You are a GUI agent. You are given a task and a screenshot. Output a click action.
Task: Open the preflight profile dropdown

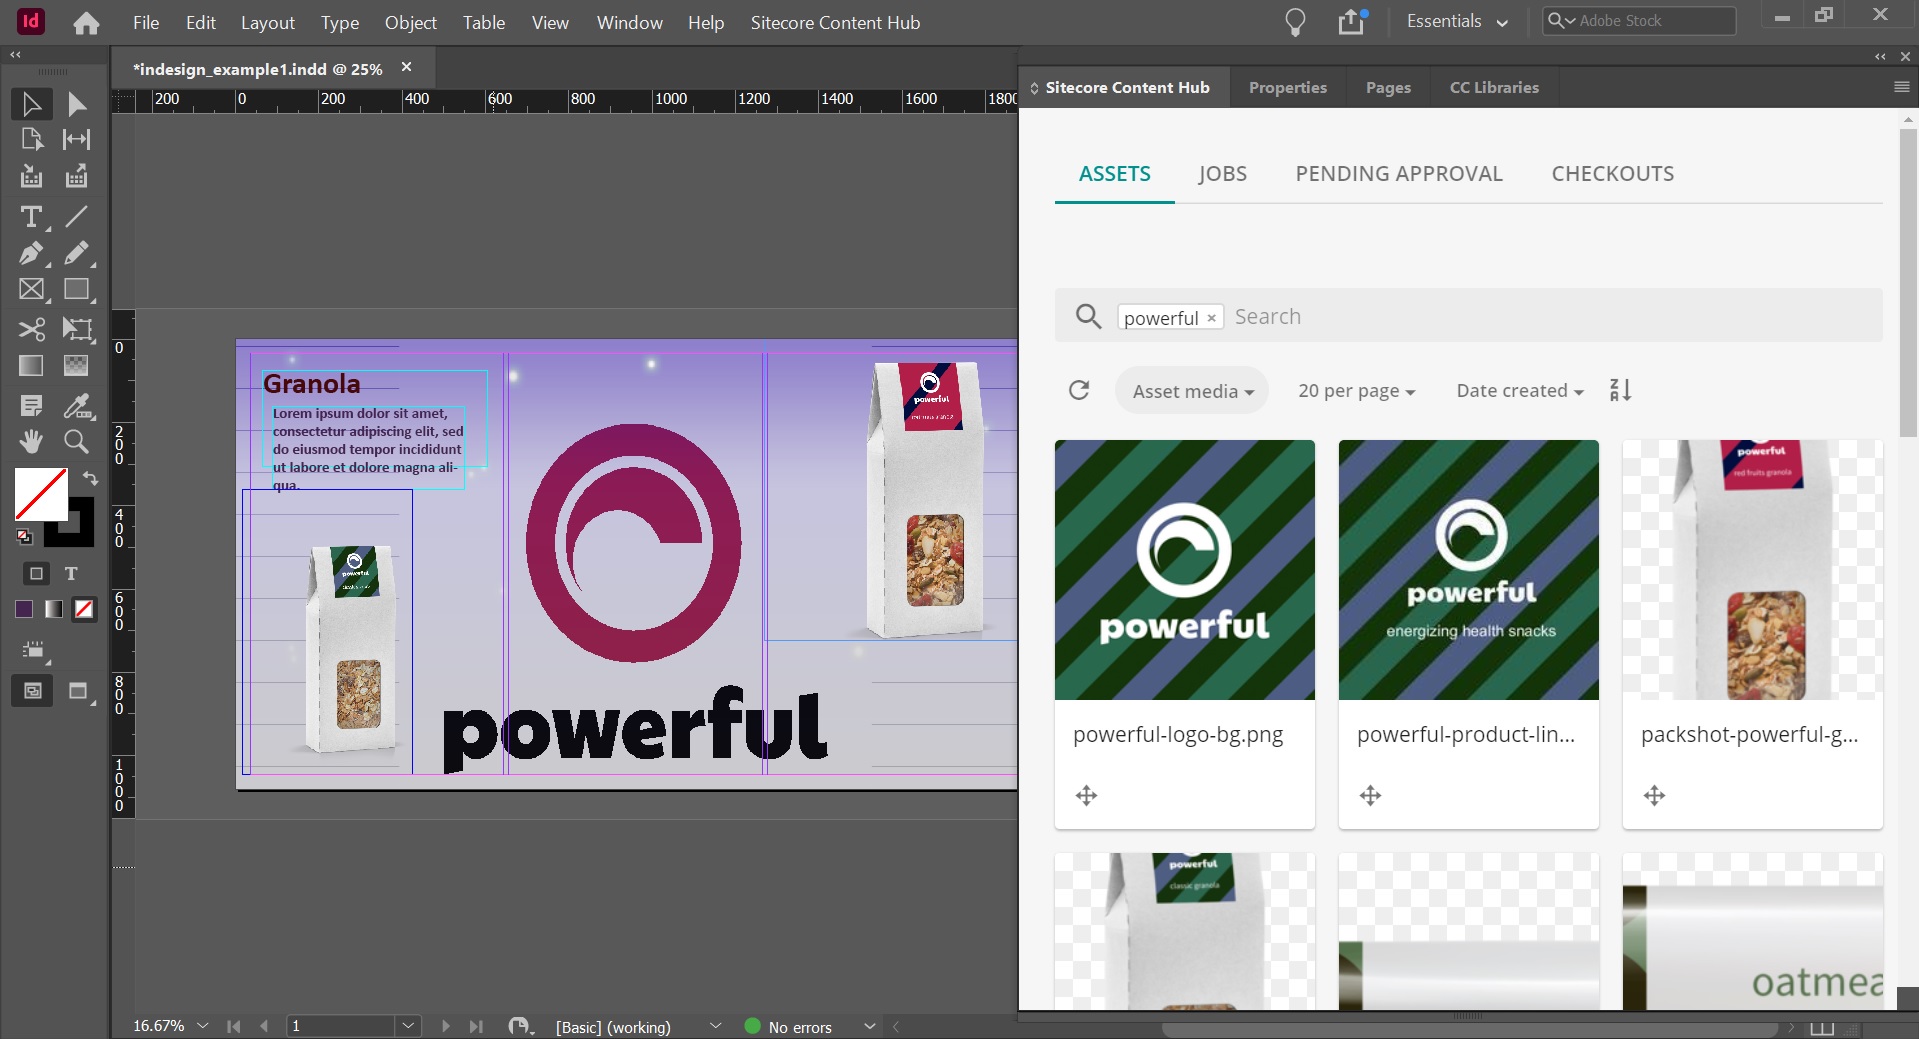[715, 1025]
